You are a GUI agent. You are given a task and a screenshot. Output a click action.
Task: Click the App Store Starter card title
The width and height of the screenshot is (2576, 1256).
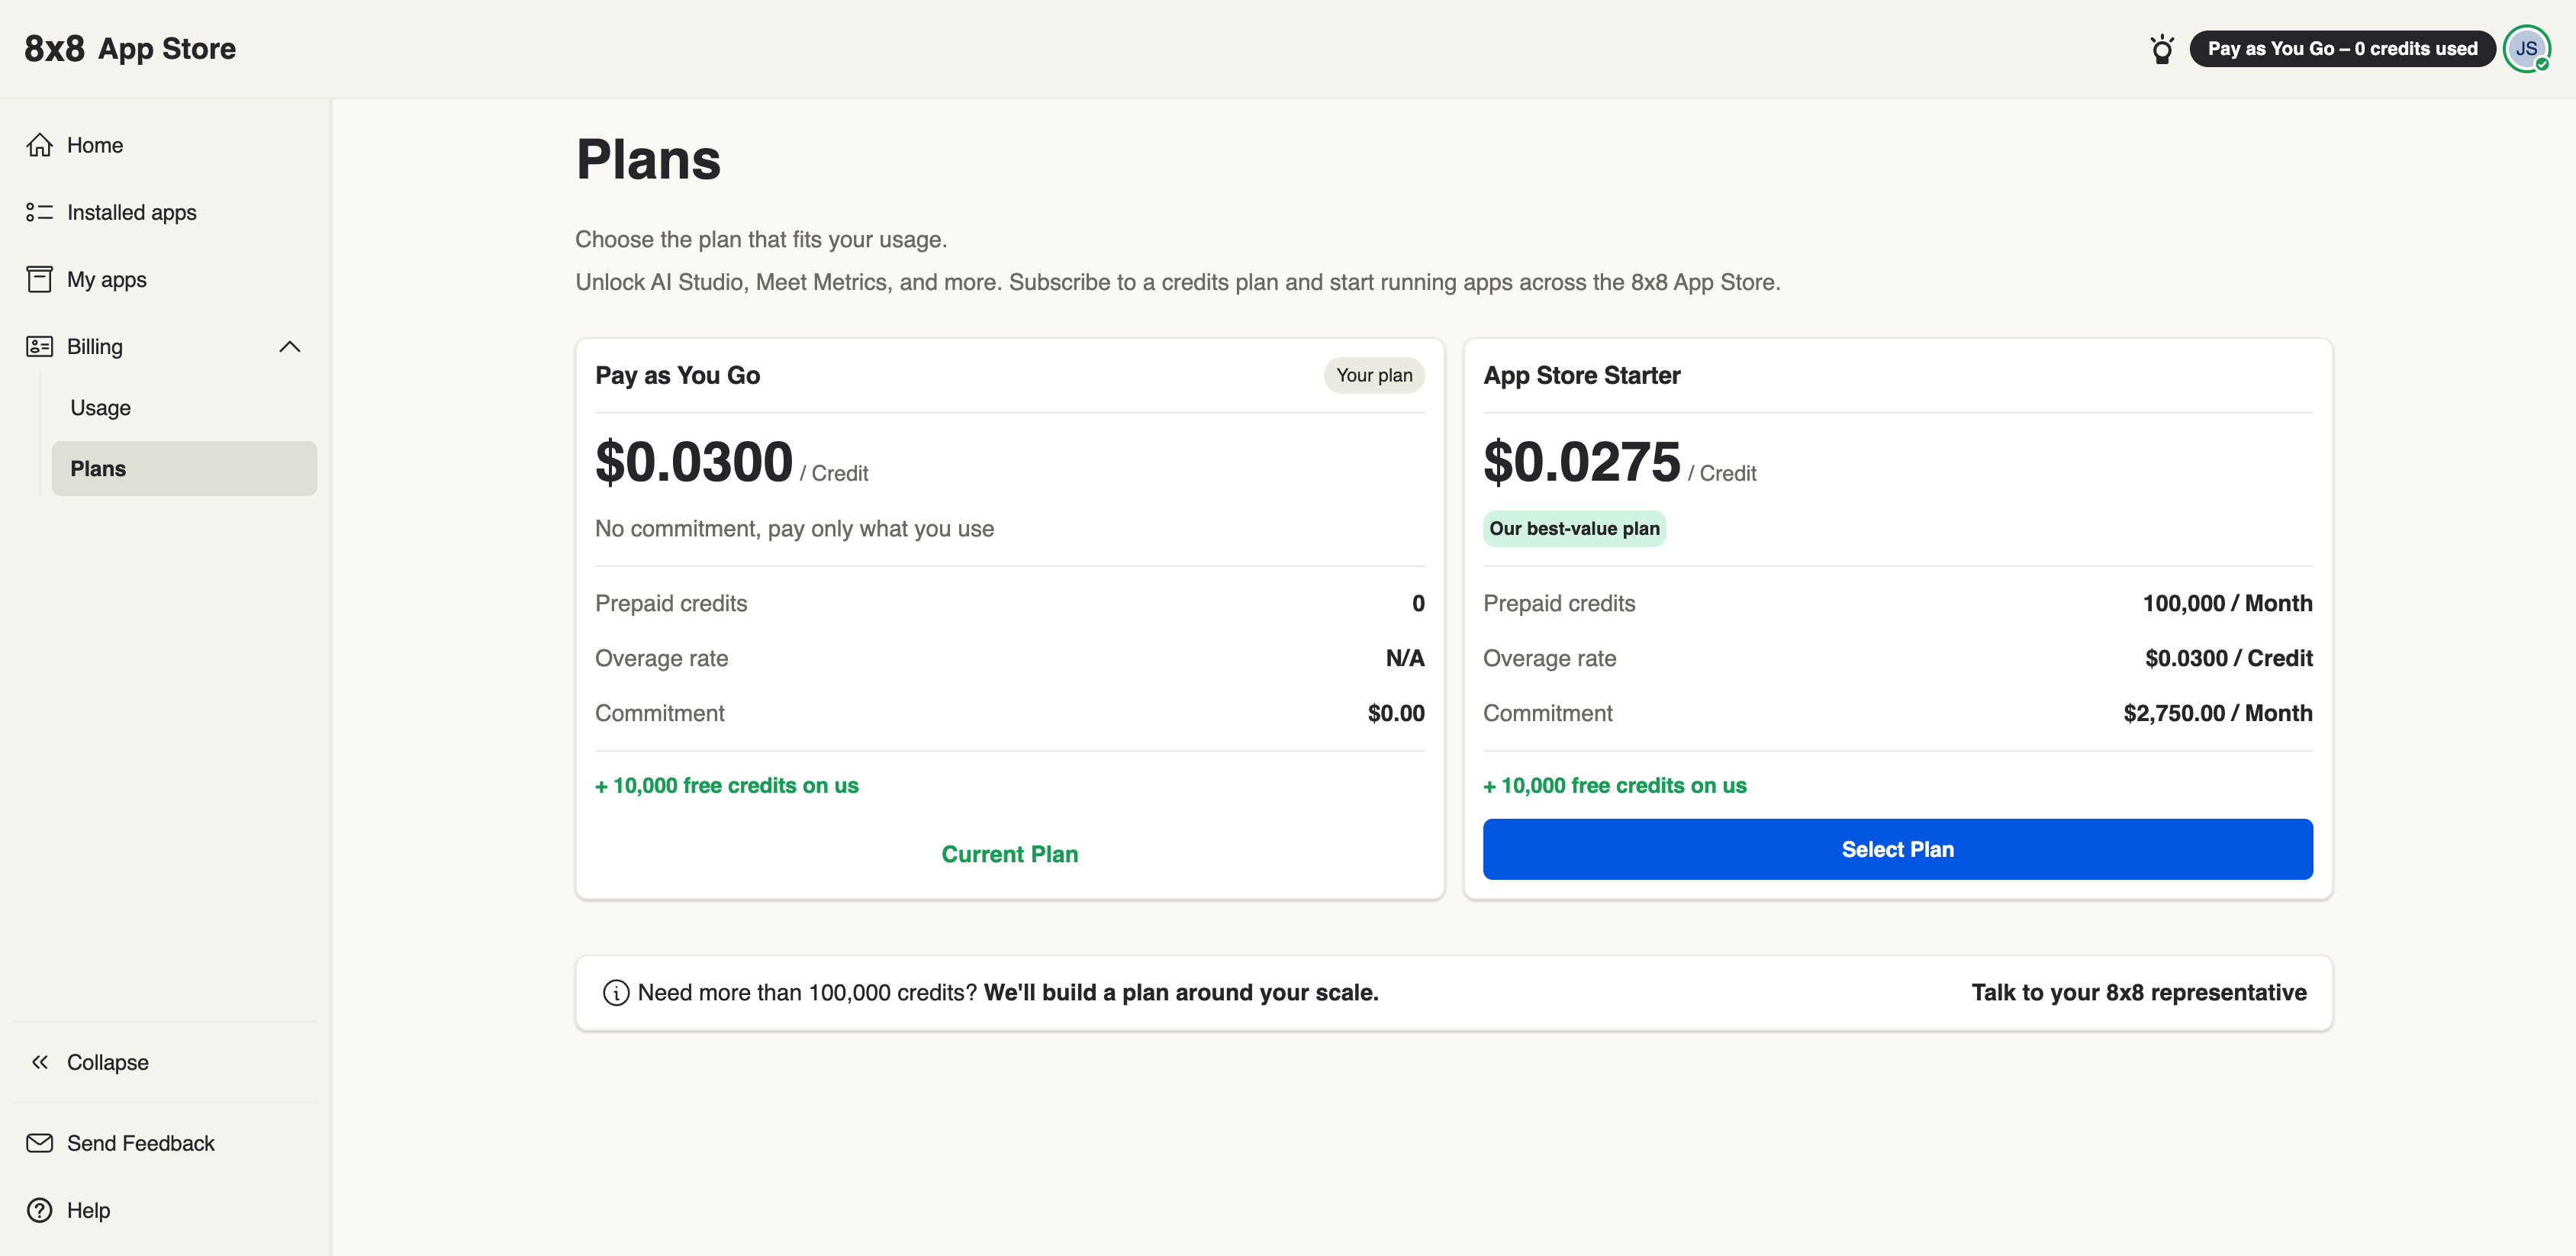click(1581, 375)
